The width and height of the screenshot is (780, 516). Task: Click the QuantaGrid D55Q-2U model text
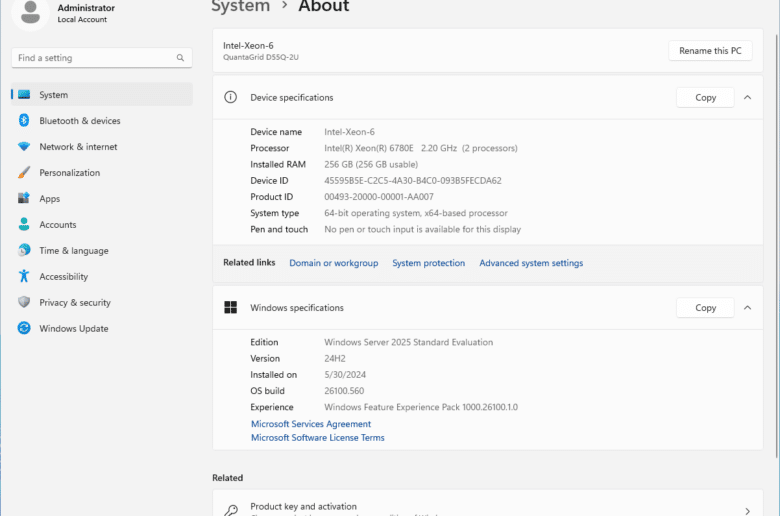261,57
